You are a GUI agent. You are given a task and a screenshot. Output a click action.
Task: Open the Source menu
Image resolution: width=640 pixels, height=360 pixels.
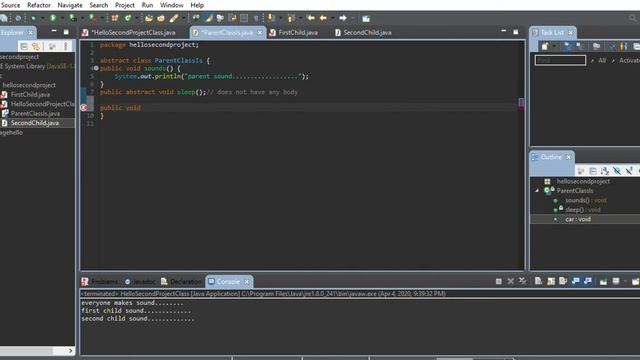click(11, 5)
